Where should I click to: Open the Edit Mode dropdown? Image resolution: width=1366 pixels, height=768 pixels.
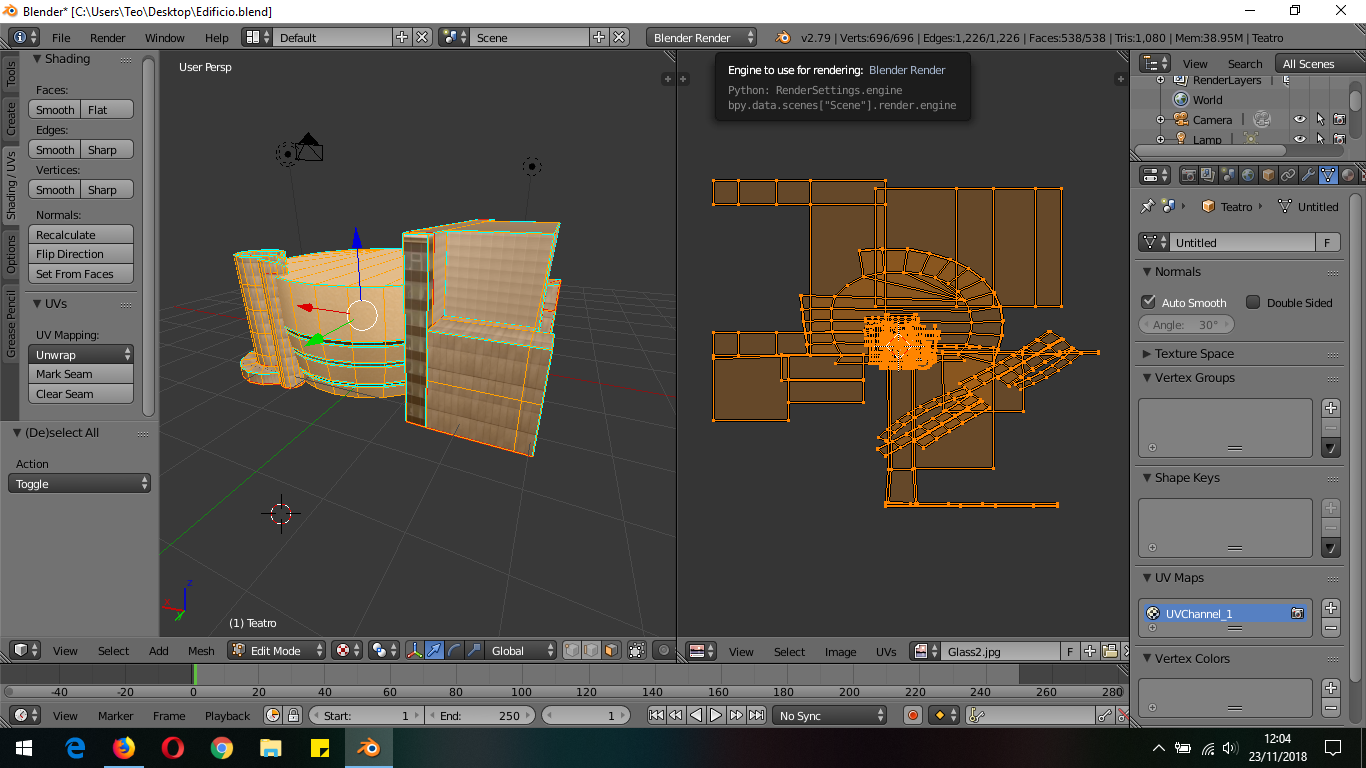277,651
